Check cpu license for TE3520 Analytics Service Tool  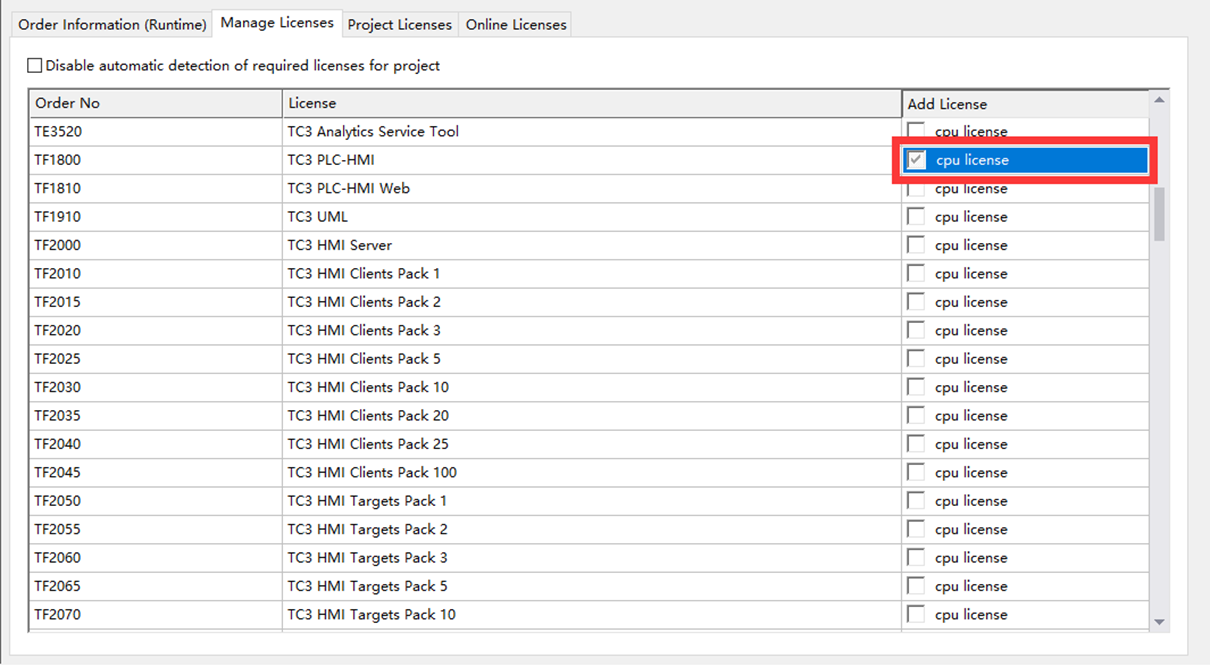pos(916,131)
